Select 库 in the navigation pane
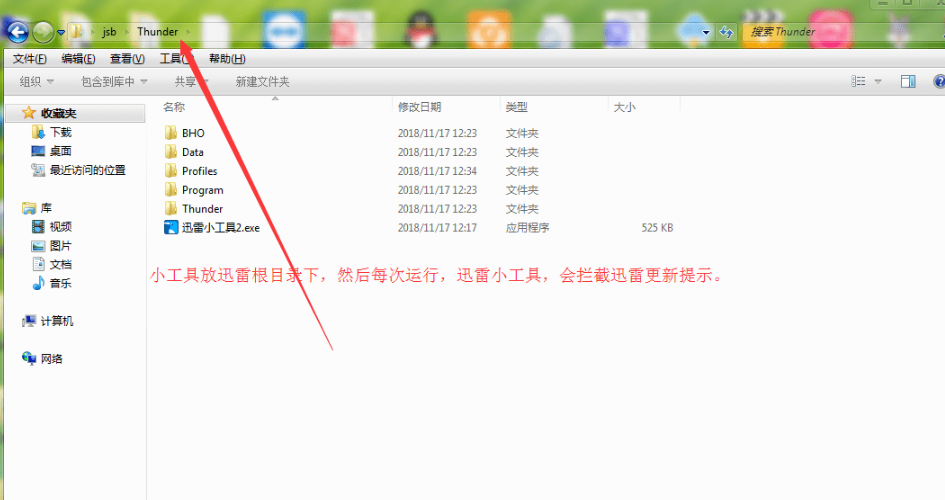 [x=46, y=208]
